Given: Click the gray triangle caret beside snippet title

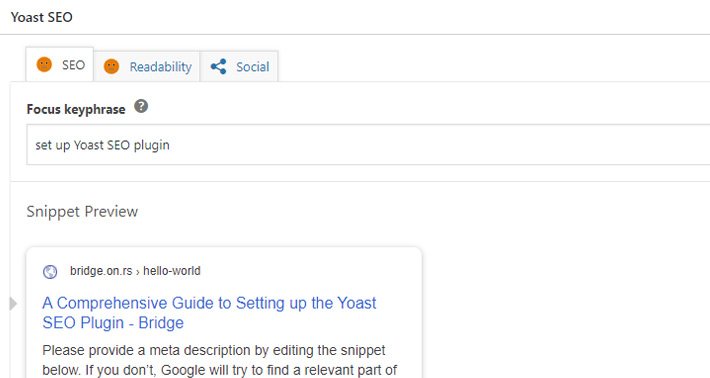Looking at the screenshot, I should pyautogui.click(x=13, y=304).
